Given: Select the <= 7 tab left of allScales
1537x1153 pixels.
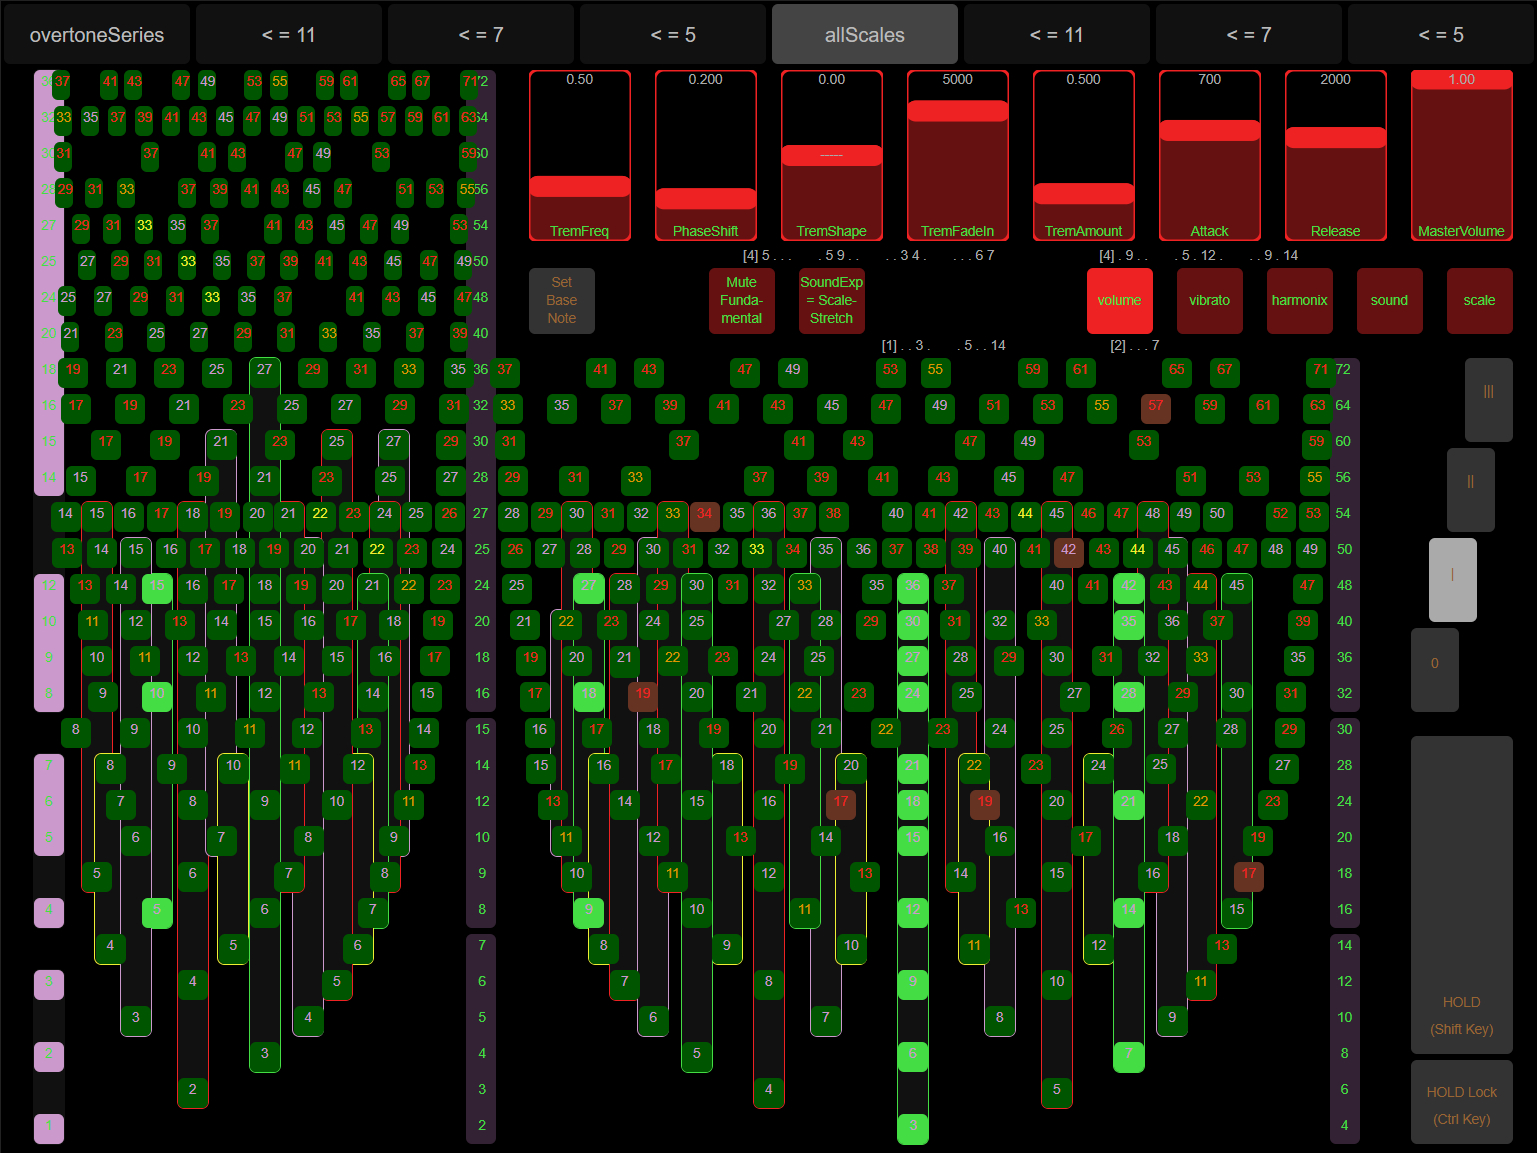Looking at the screenshot, I should pos(481,35).
